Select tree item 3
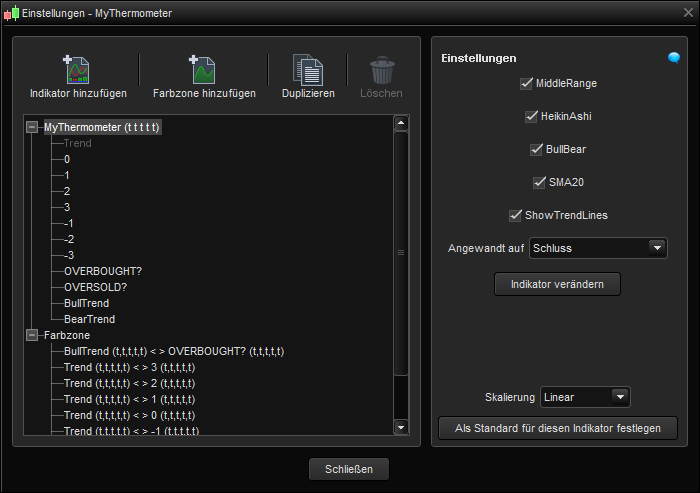This screenshot has width=700, height=493. 67,208
